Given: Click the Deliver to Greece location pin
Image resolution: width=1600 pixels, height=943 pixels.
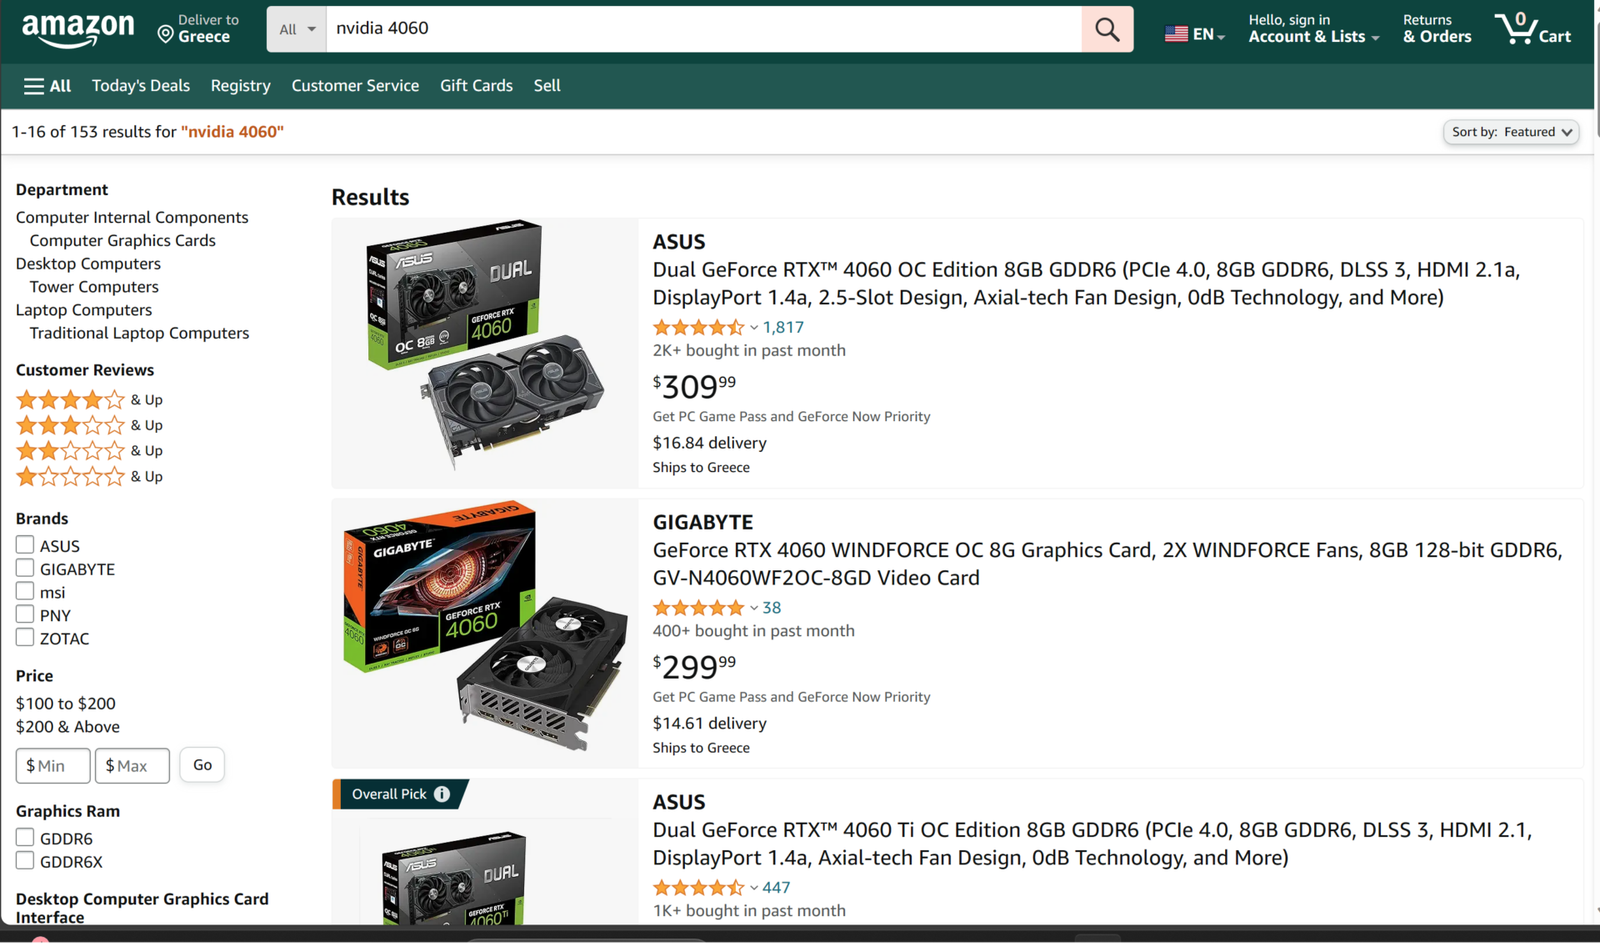Looking at the screenshot, I should click(166, 34).
